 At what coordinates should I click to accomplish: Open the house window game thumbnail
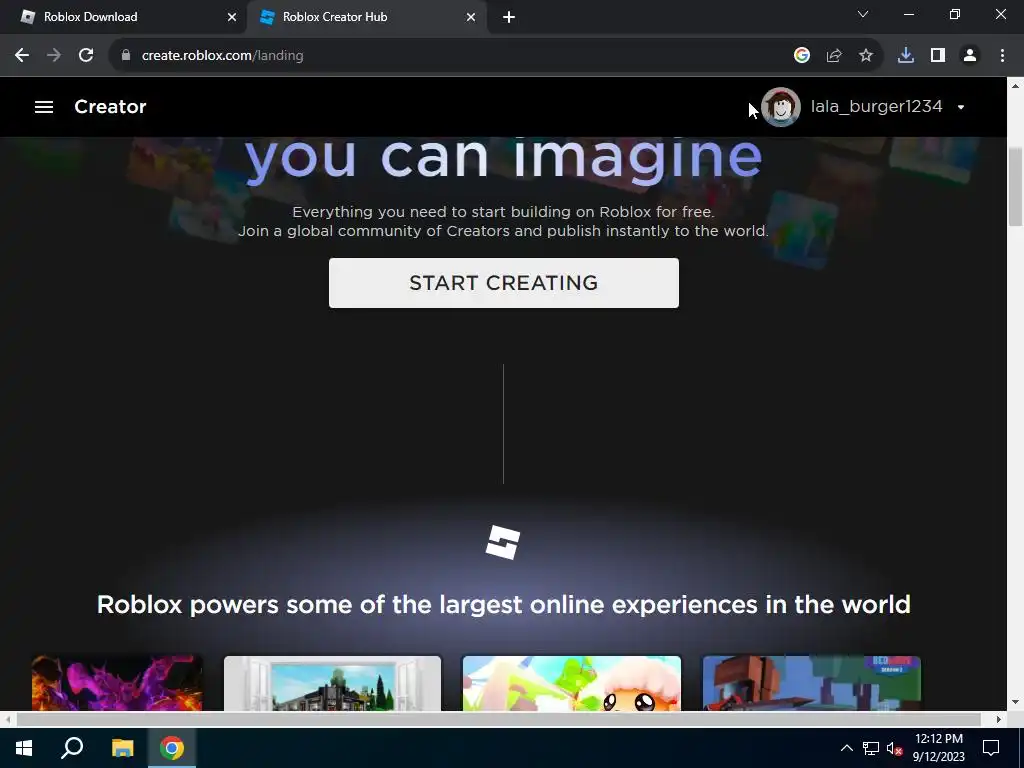[332, 683]
